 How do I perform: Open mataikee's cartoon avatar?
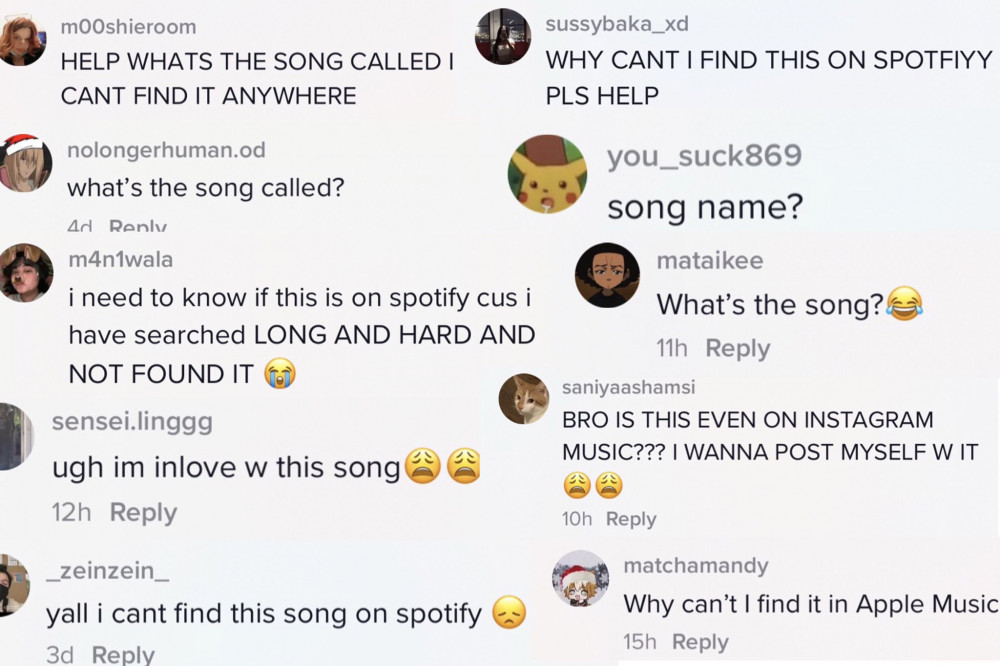607,275
